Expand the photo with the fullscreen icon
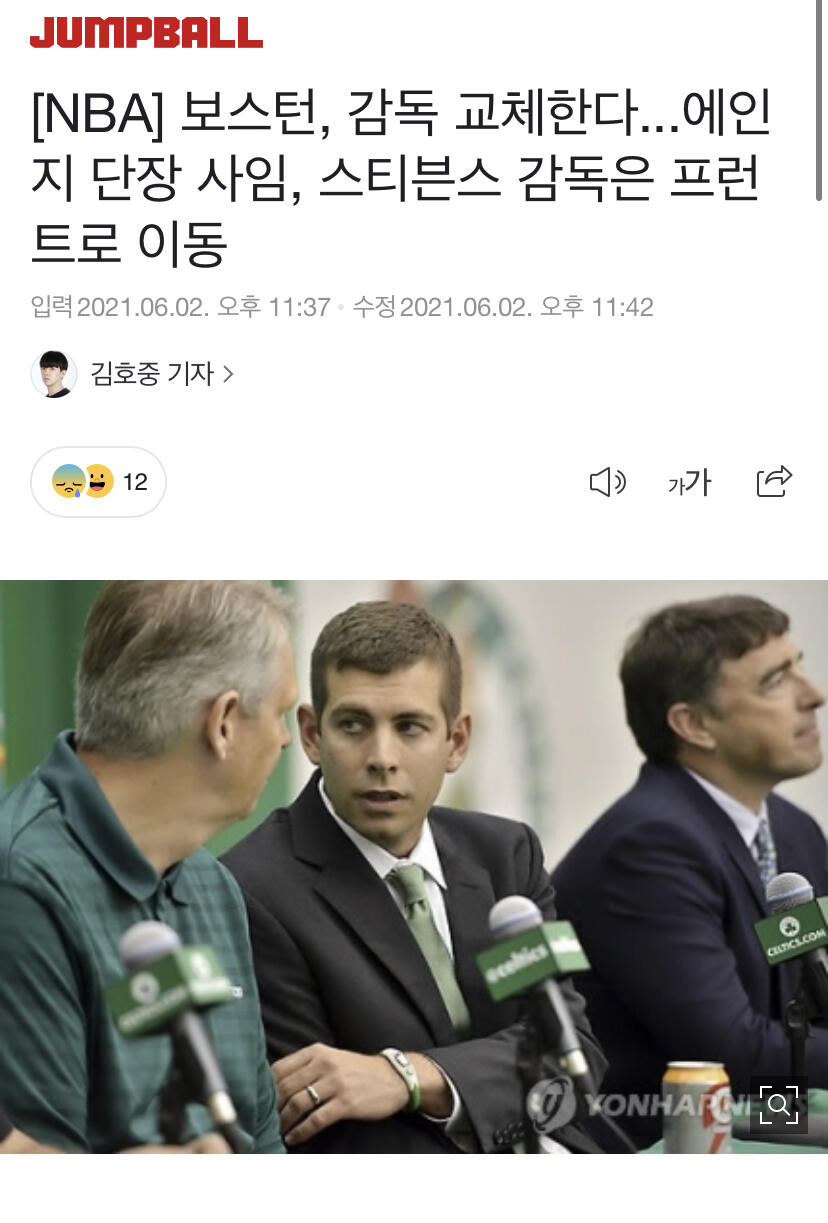This screenshot has width=828, height=1223. tap(778, 1105)
